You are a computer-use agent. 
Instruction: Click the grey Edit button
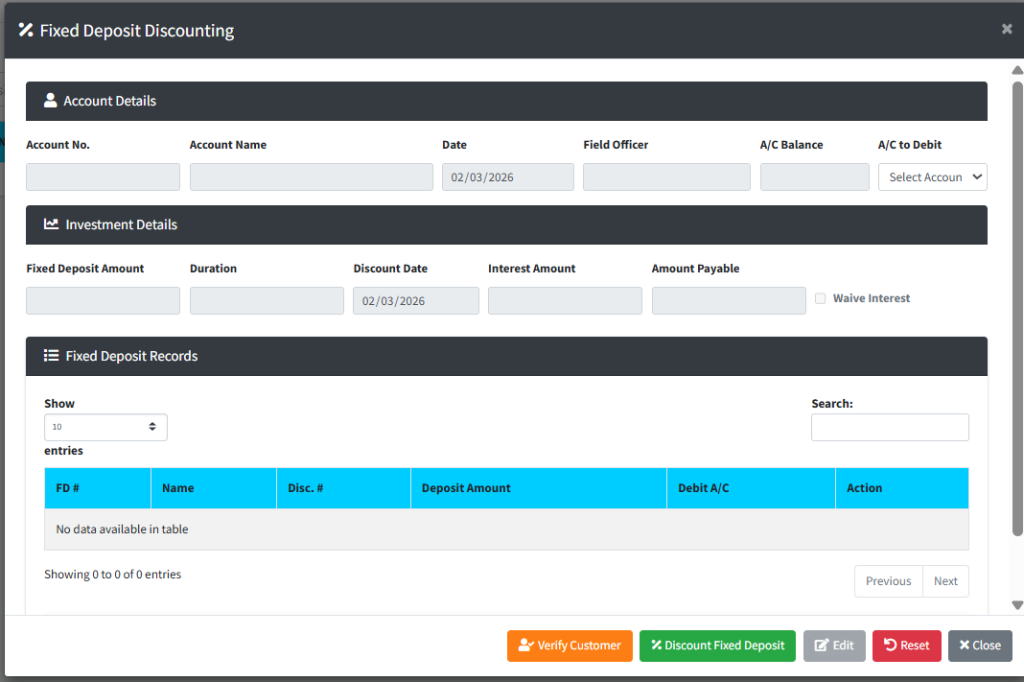834,646
